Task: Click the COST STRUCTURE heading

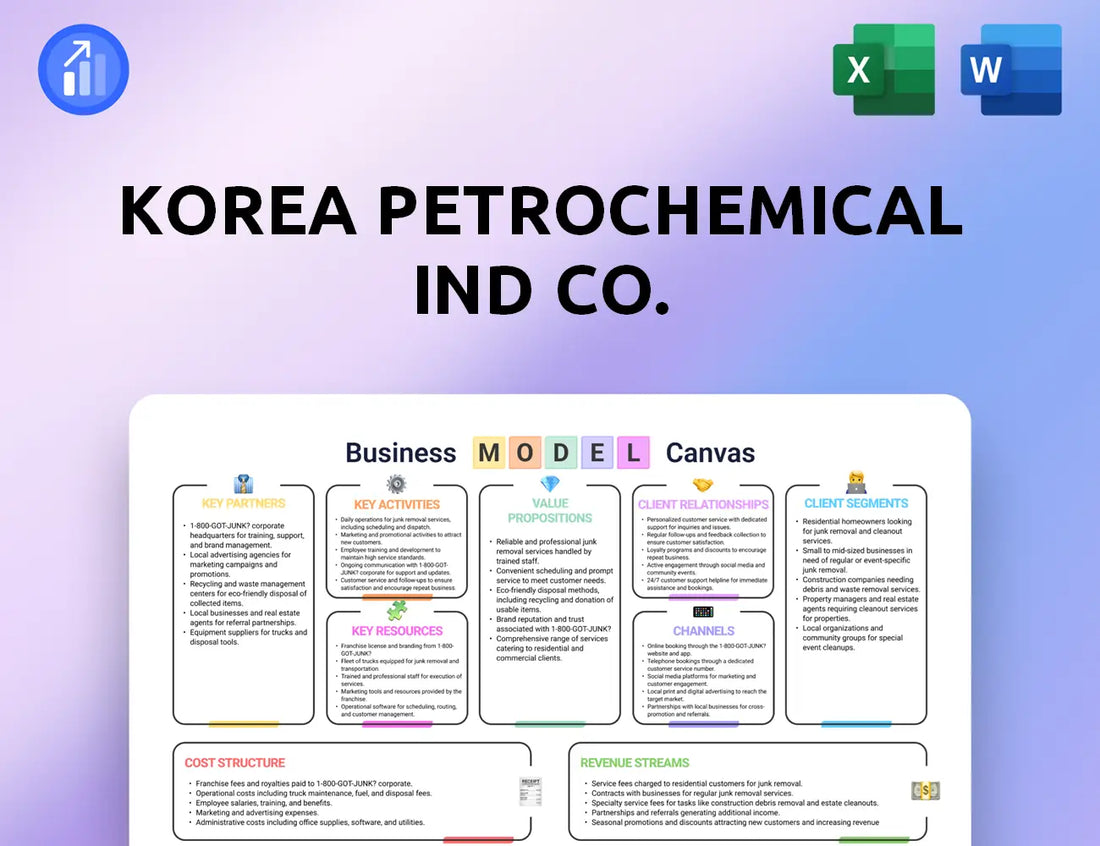Action: coord(235,763)
